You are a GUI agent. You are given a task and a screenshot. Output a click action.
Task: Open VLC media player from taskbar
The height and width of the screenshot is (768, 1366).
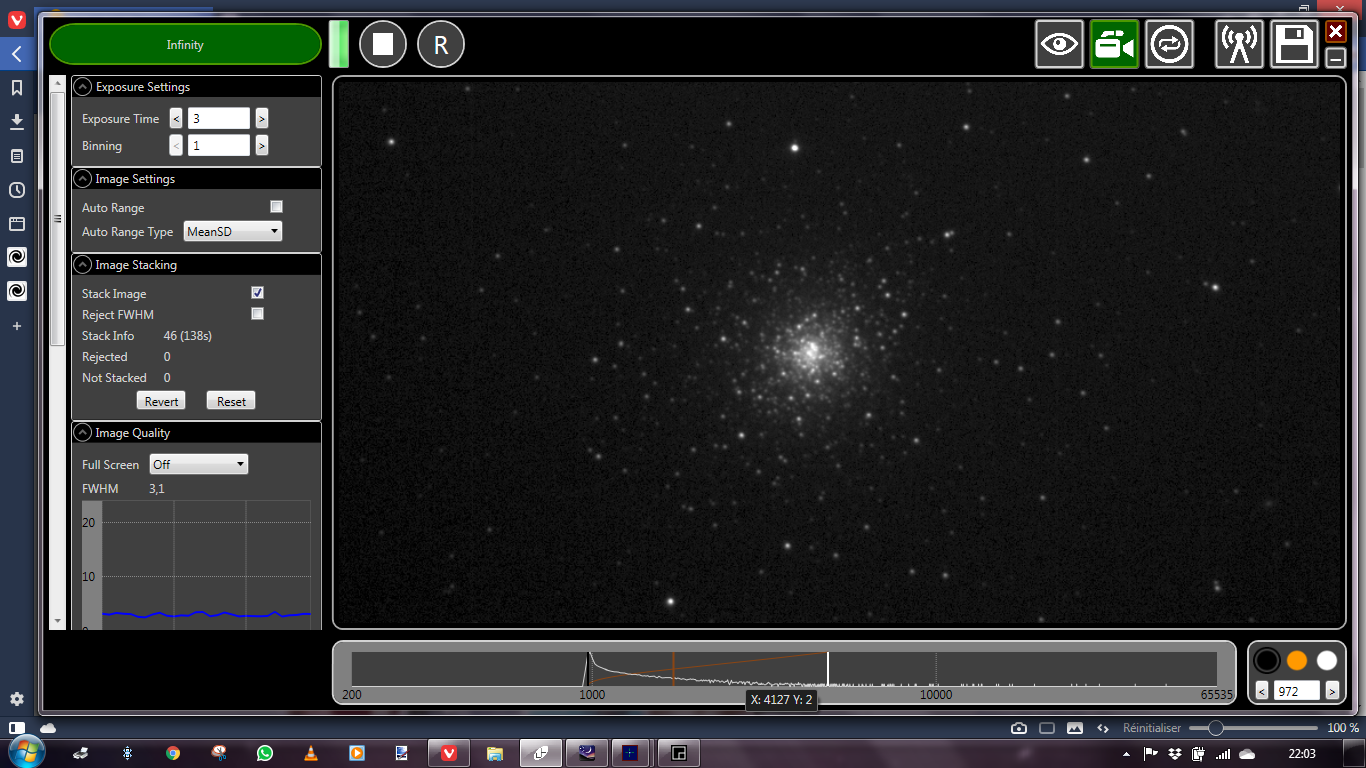pos(310,753)
